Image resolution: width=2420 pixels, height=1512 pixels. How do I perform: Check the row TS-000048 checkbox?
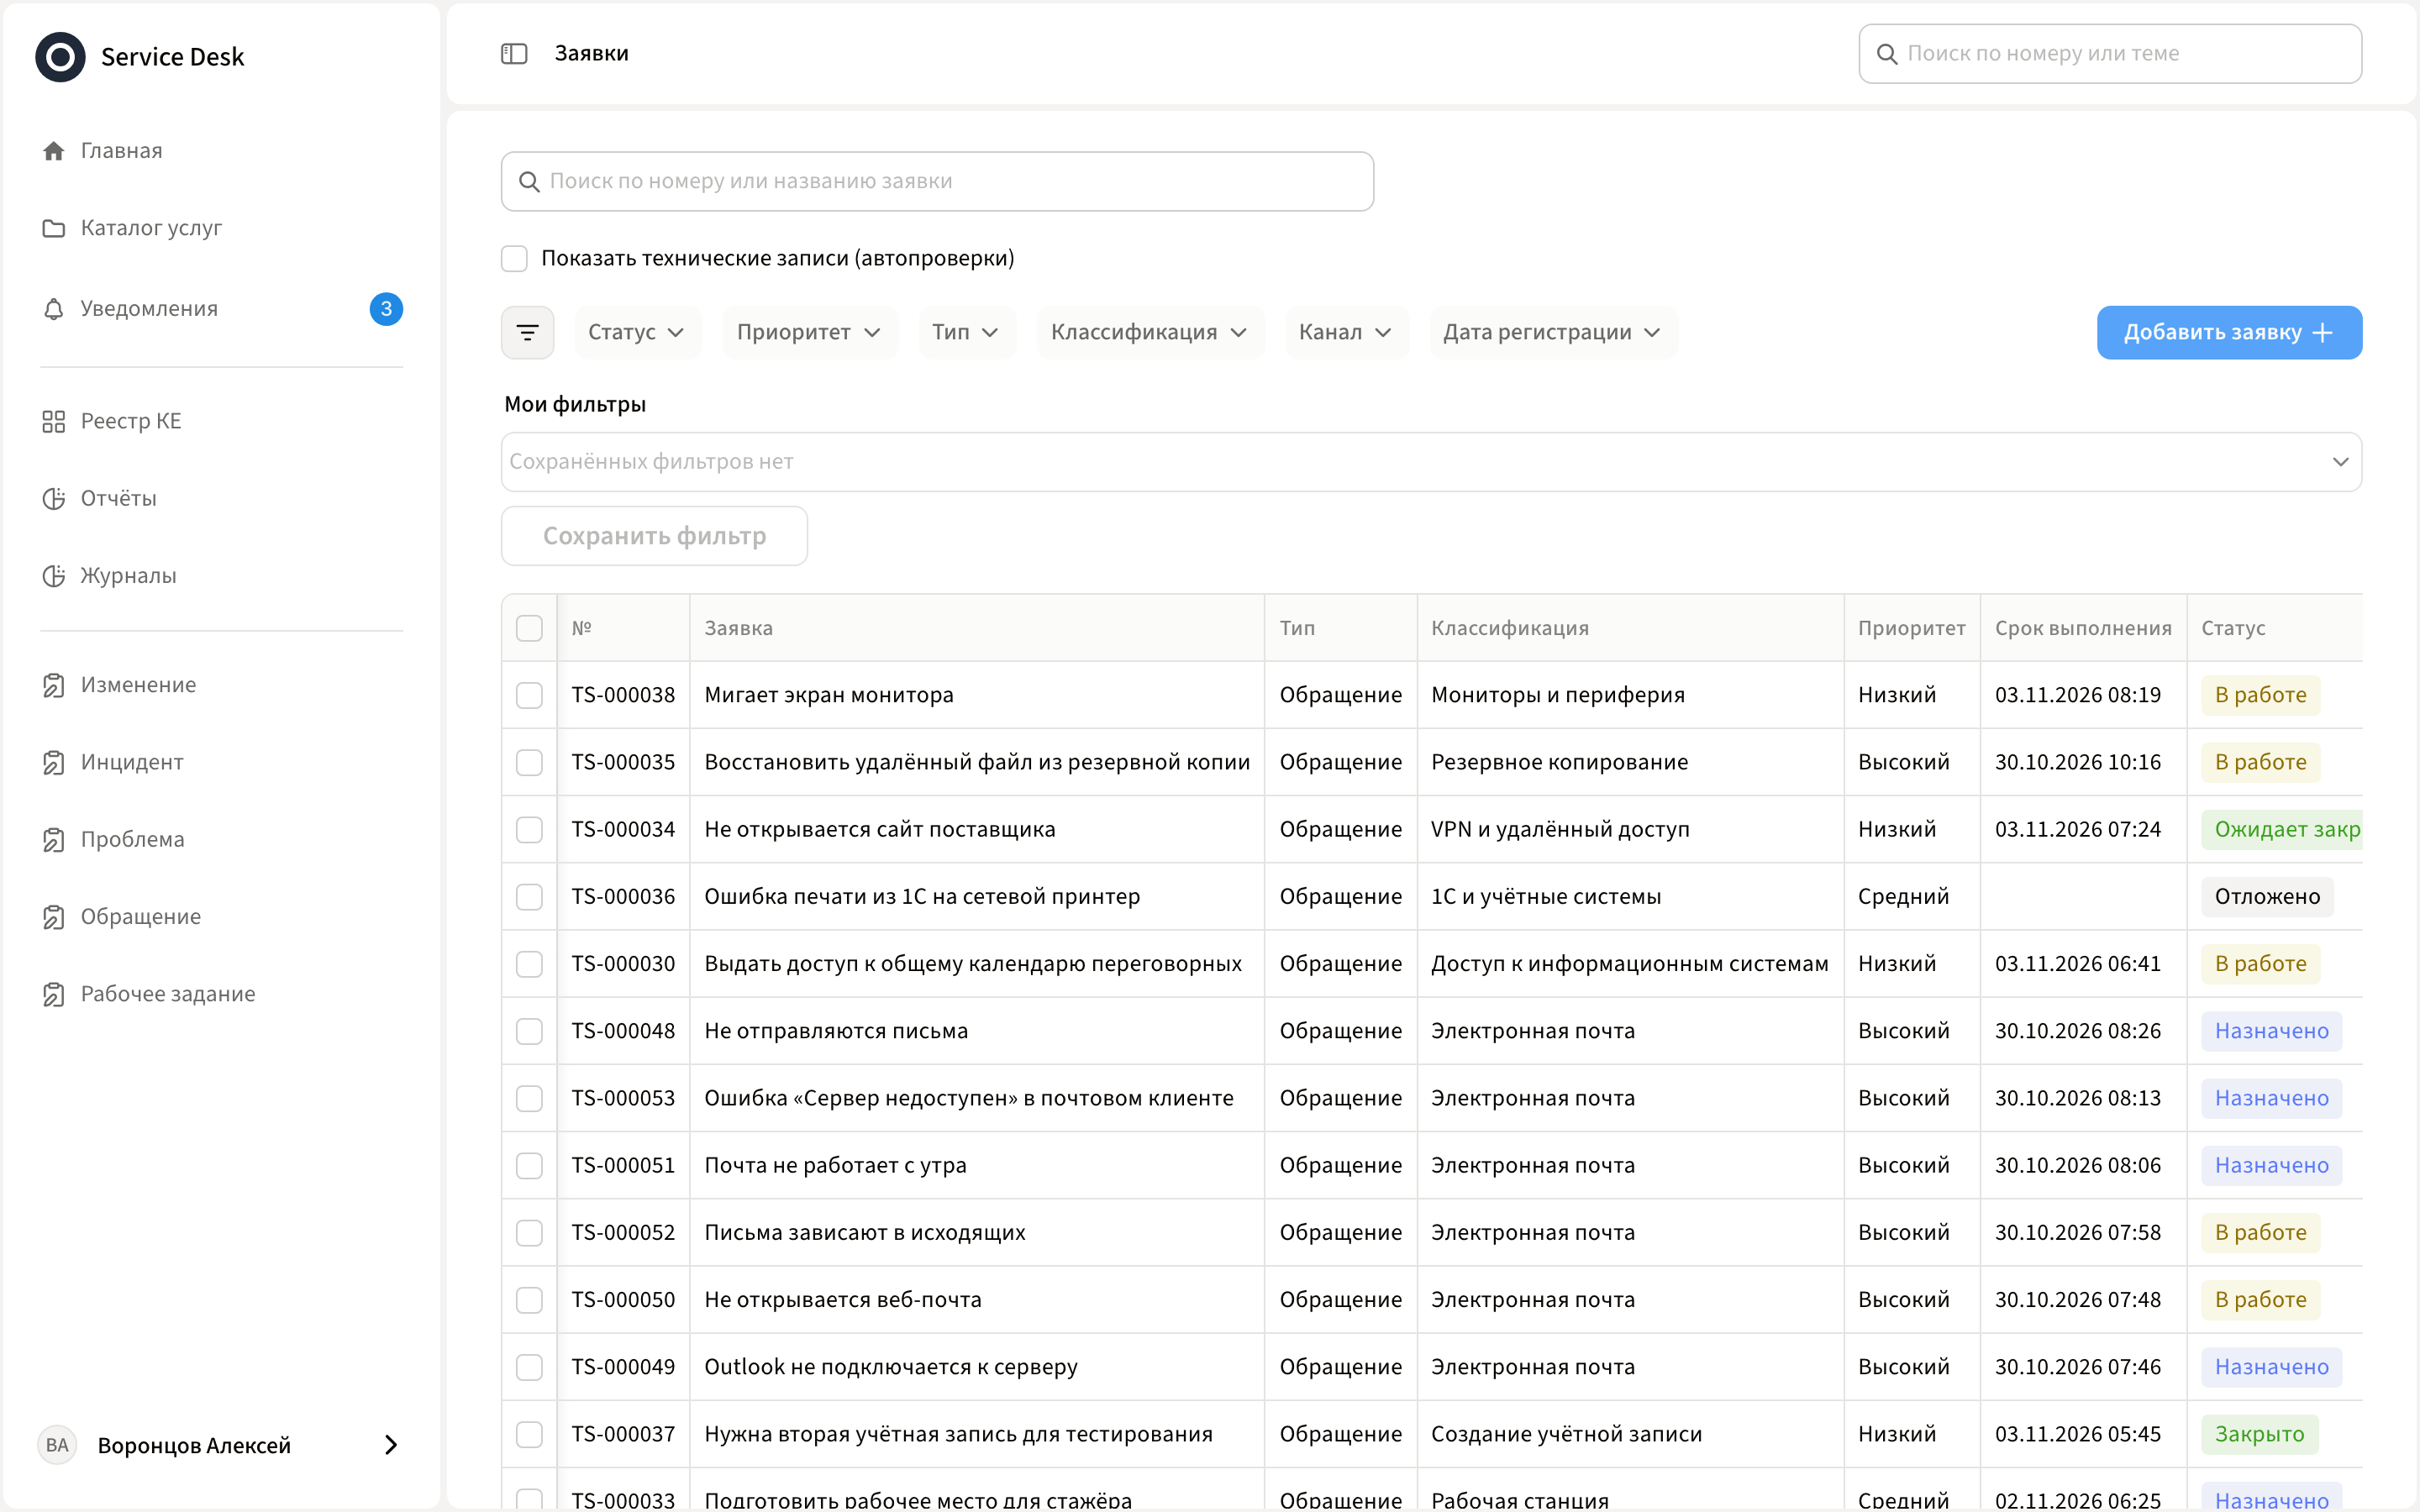click(529, 1031)
